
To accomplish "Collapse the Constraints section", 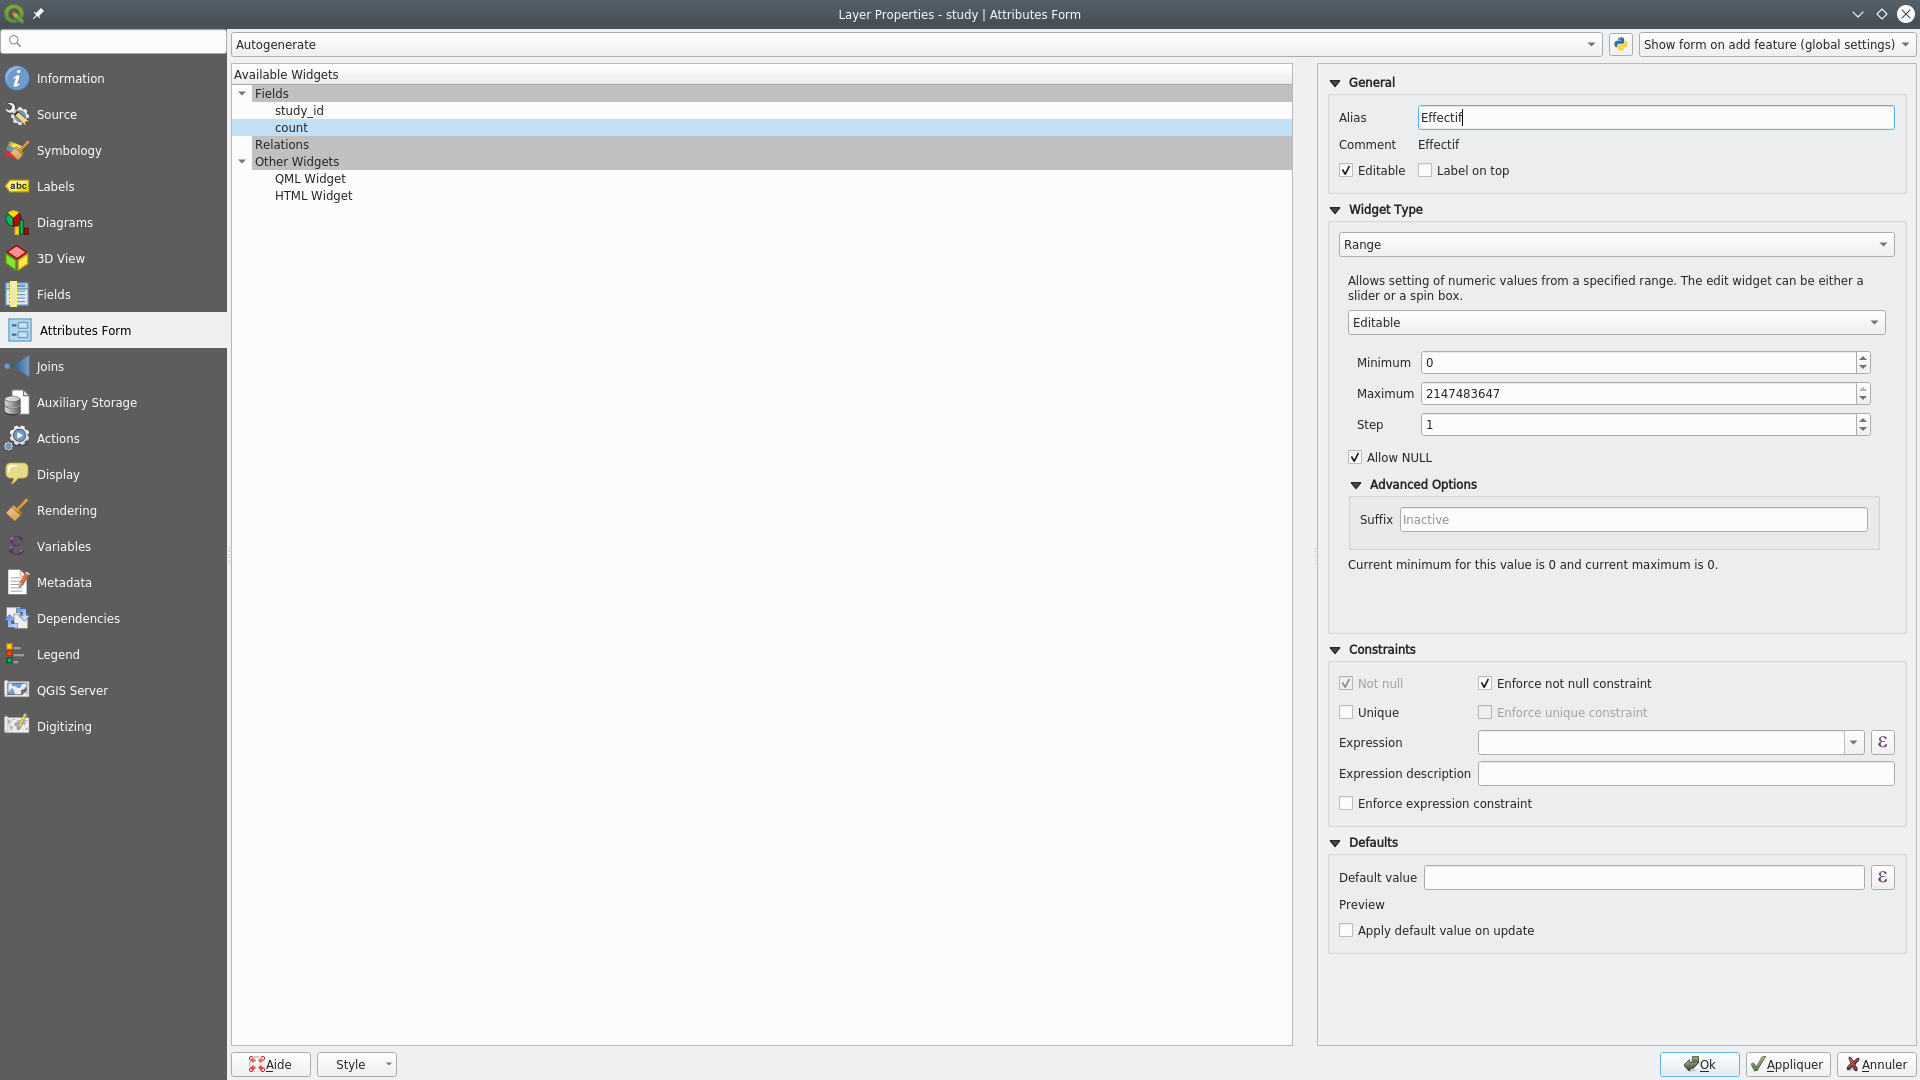I will [1335, 650].
